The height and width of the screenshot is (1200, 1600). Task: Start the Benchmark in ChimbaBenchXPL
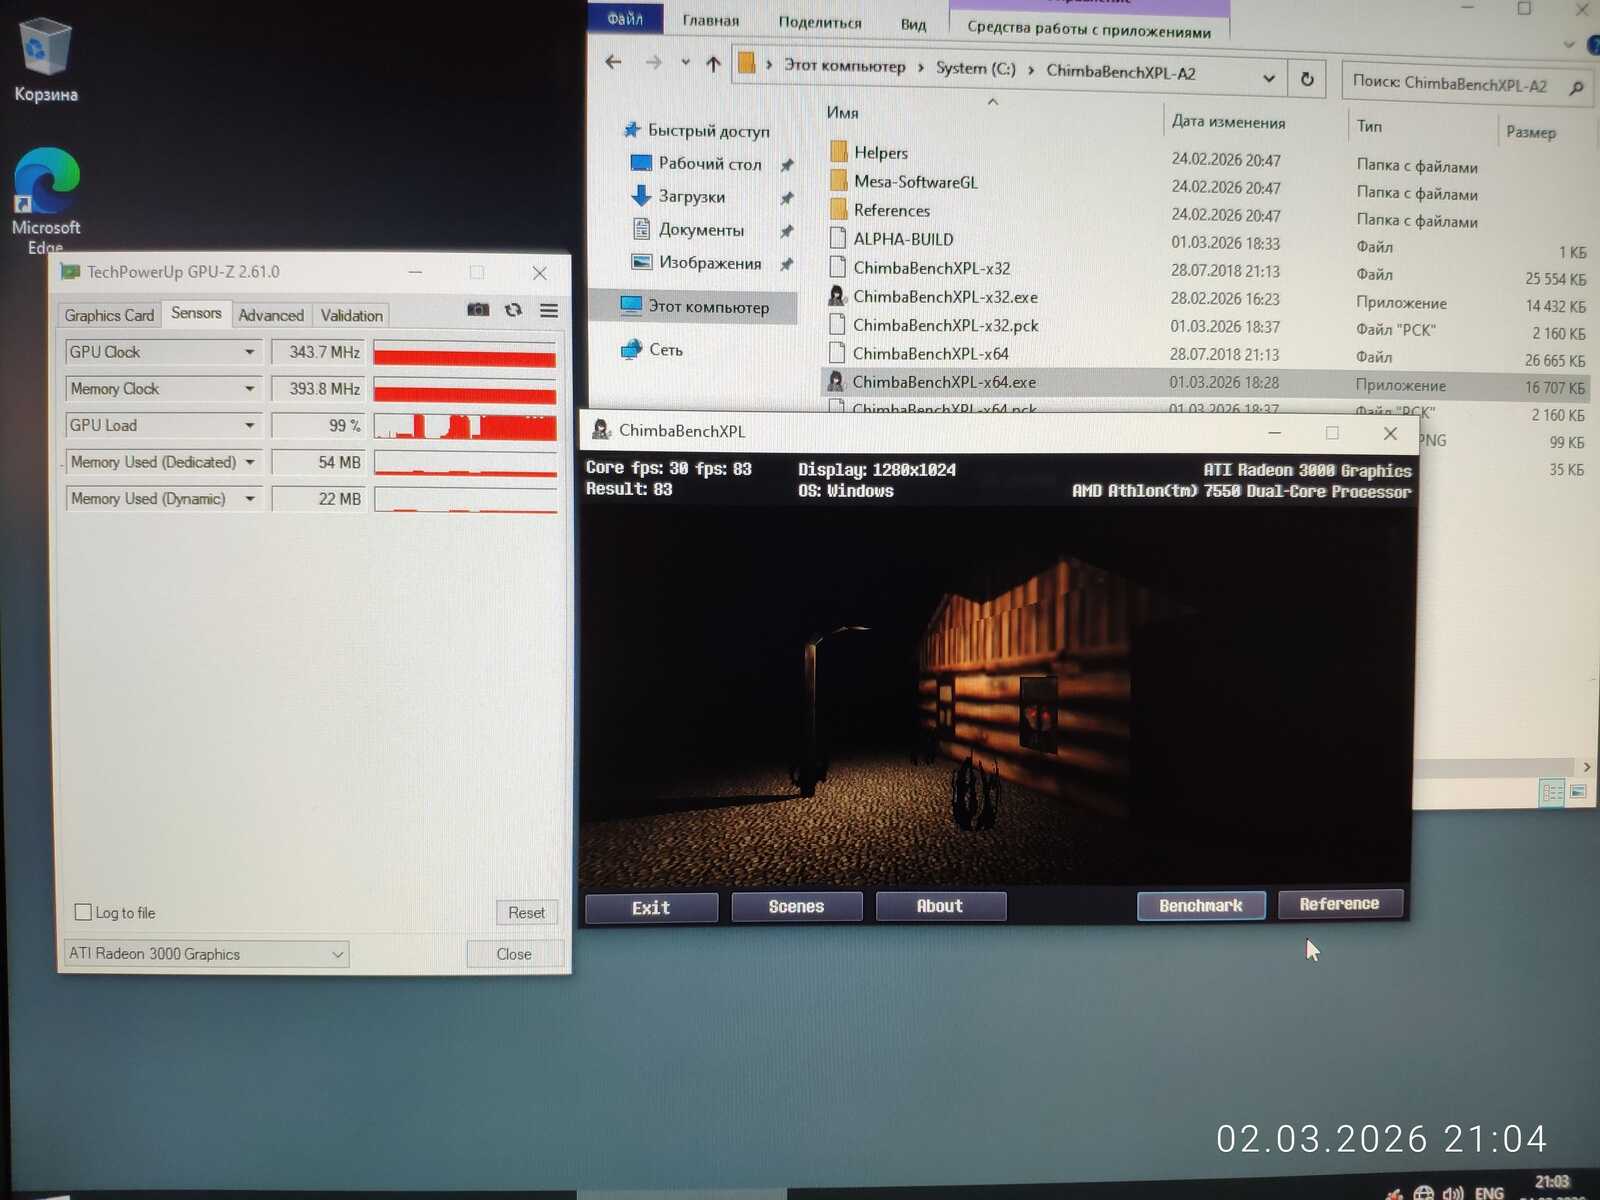[1201, 905]
